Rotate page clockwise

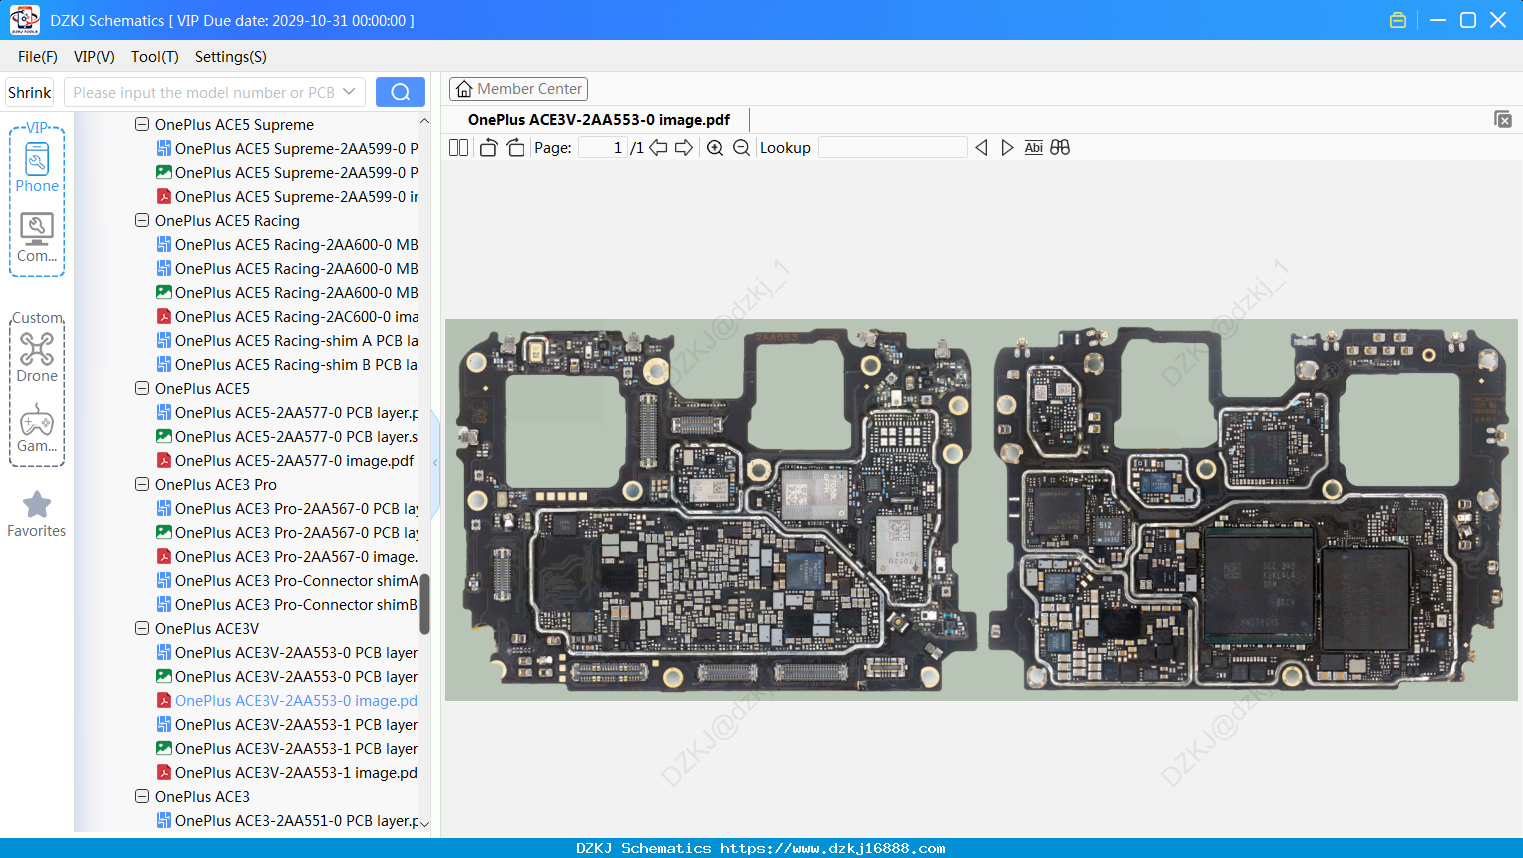(515, 147)
